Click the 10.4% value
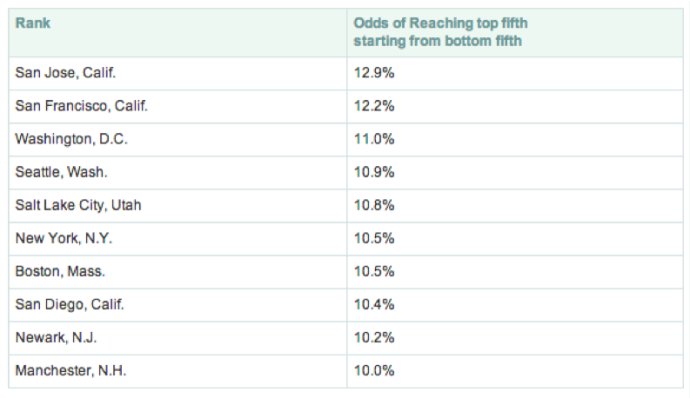Screen dimensions: 690x398 pos(374,304)
